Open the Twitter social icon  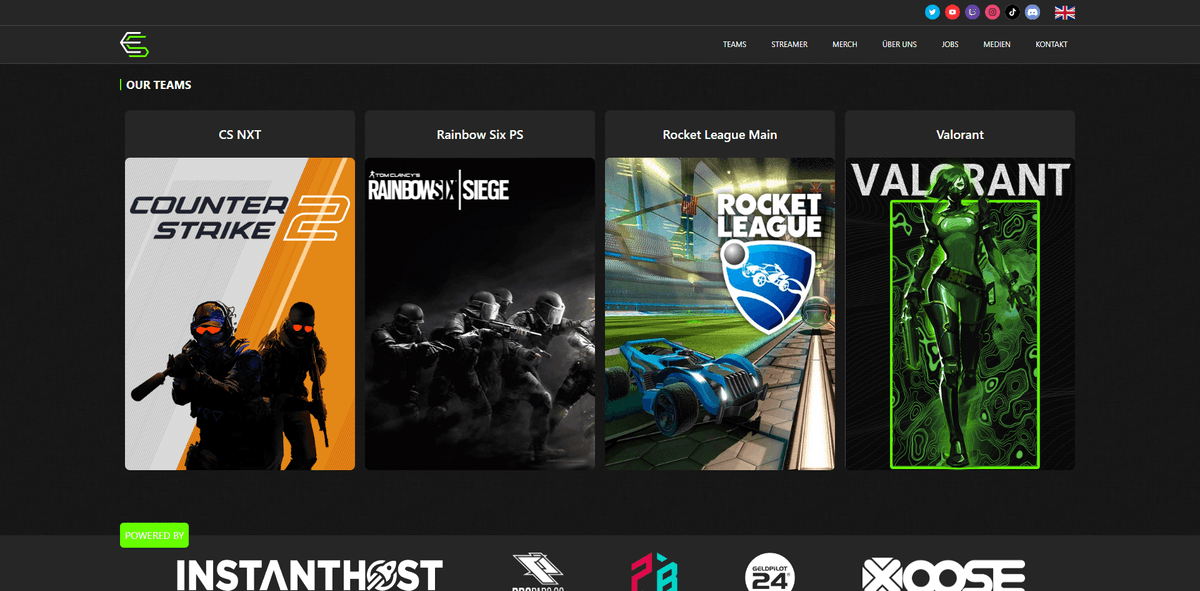932,12
